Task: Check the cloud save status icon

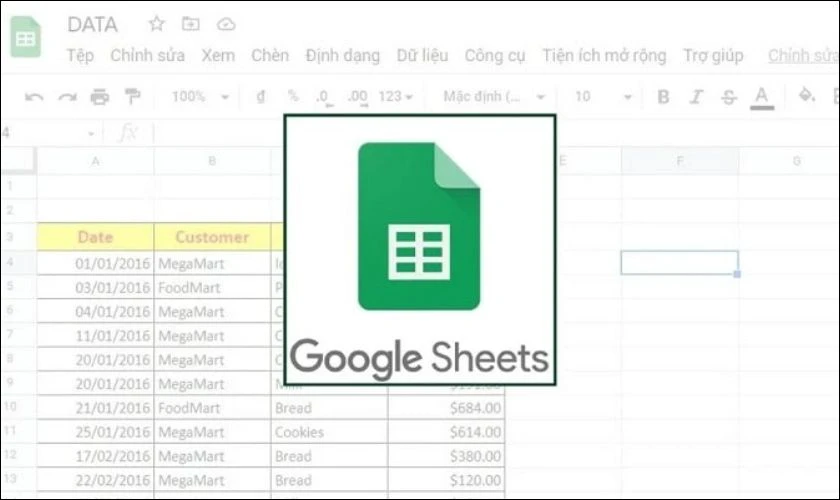Action: tap(226, 24)
